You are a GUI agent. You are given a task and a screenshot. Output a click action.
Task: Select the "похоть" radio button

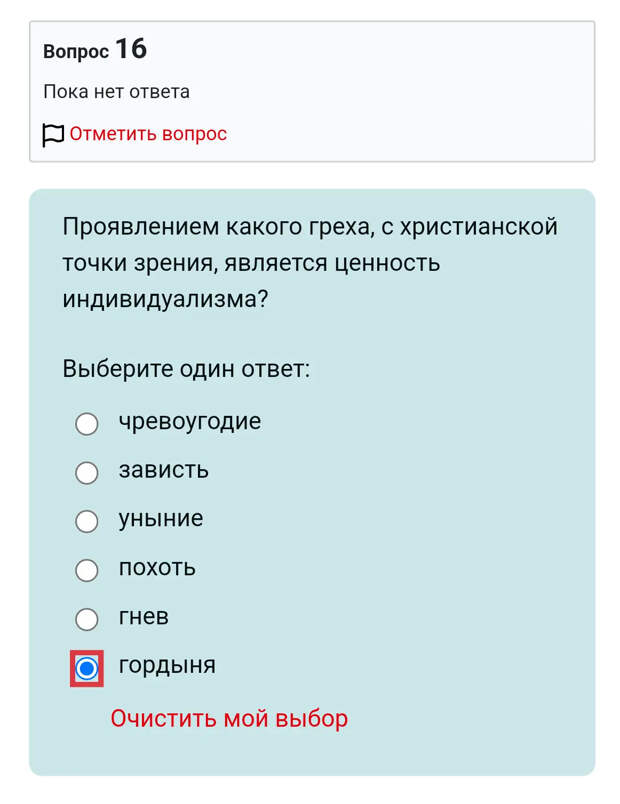click(87, 570)
